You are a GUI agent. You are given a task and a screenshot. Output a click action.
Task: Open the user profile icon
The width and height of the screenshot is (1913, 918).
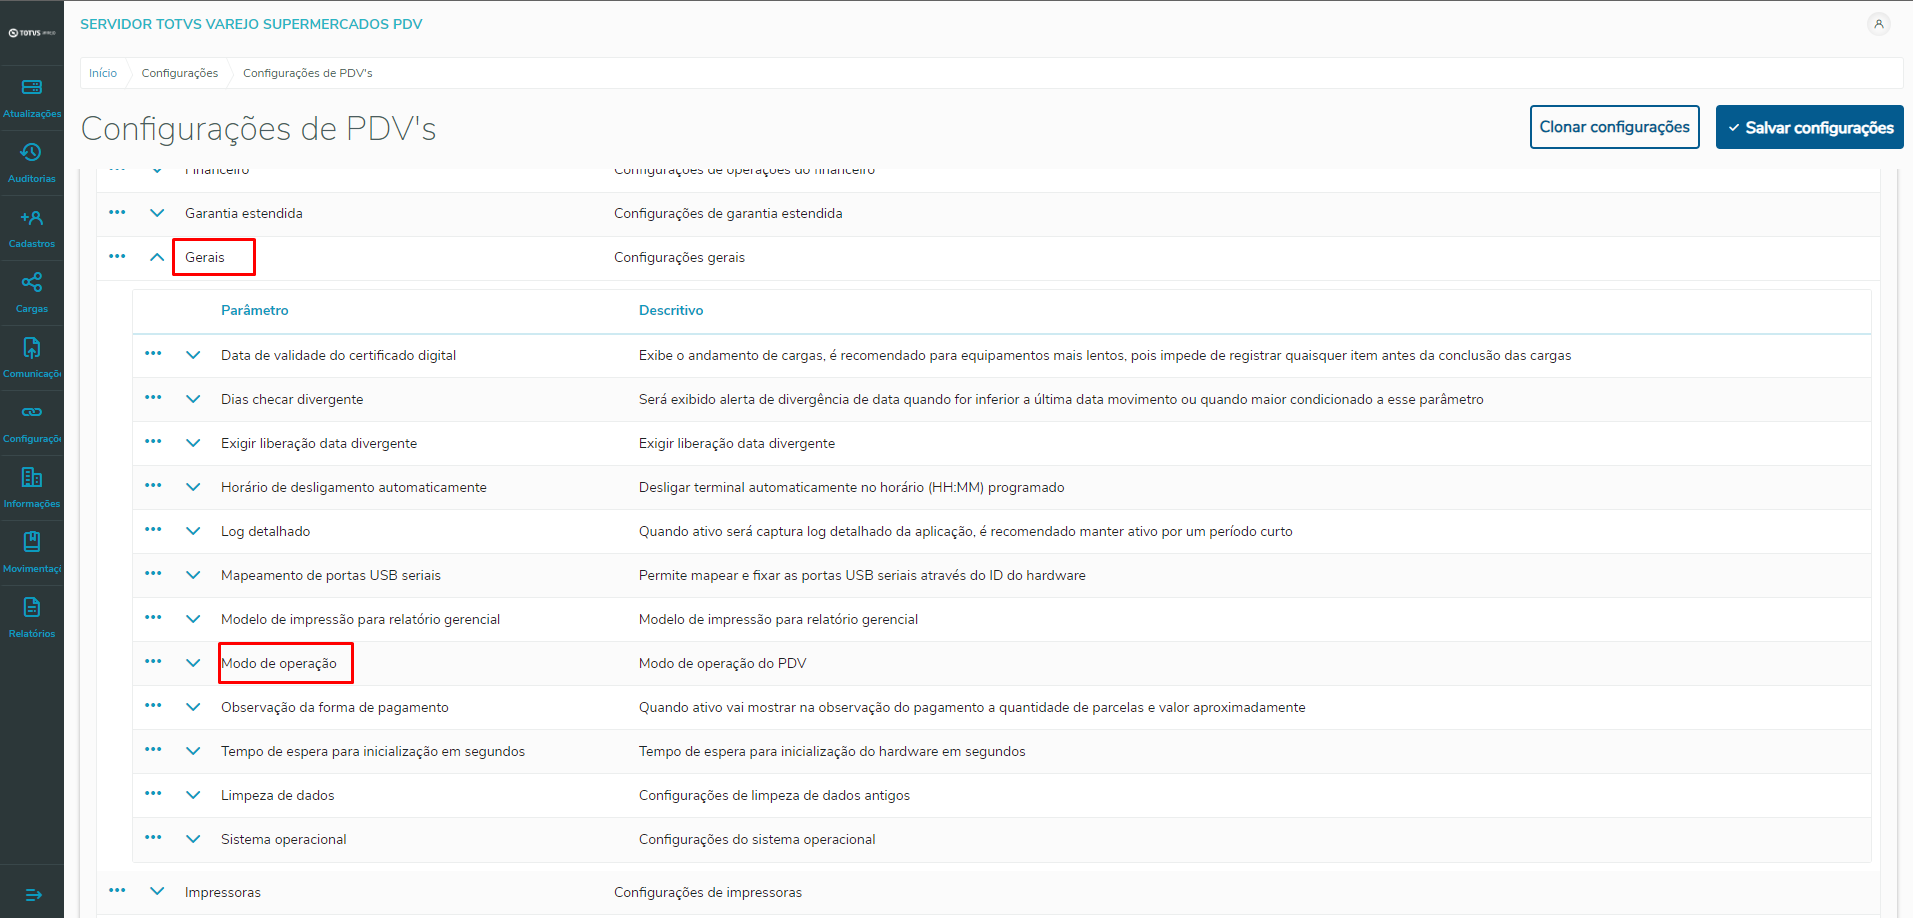click(x=1879, y=24)
